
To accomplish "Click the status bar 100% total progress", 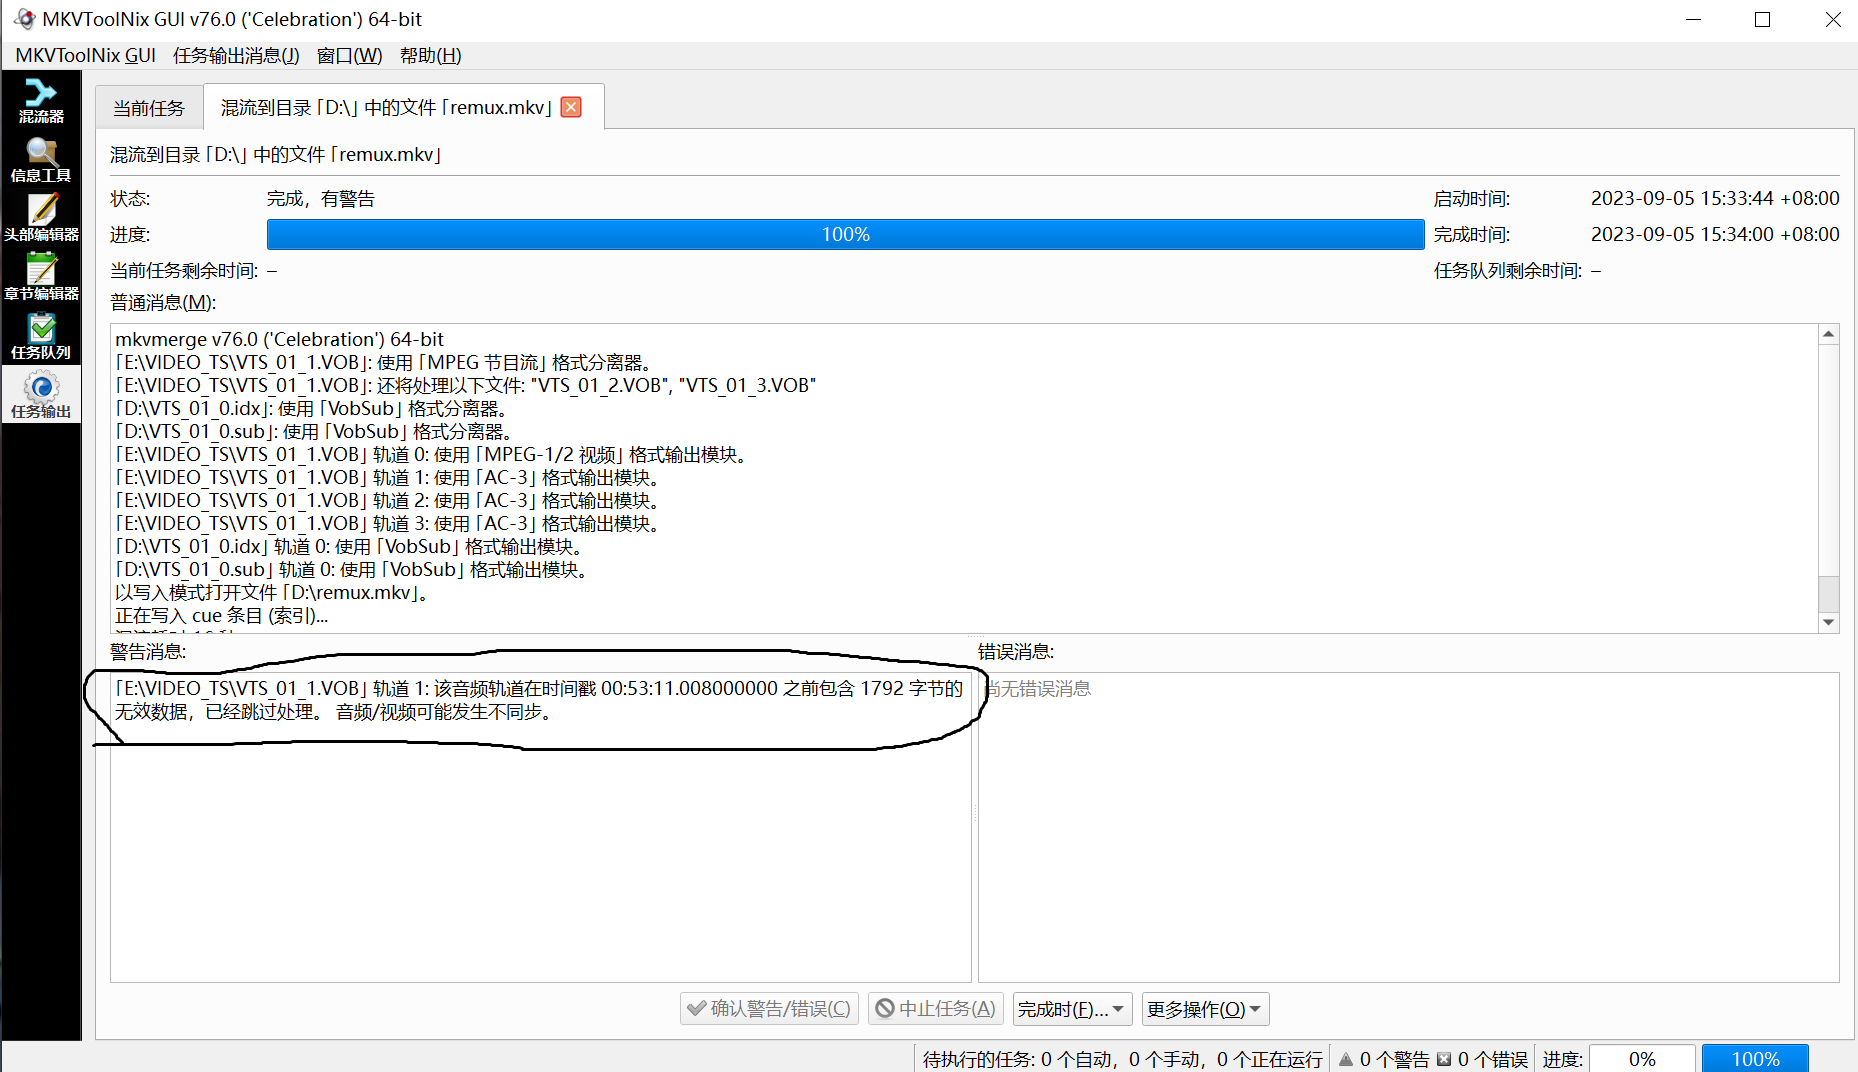I will tap(1755, 1059).
